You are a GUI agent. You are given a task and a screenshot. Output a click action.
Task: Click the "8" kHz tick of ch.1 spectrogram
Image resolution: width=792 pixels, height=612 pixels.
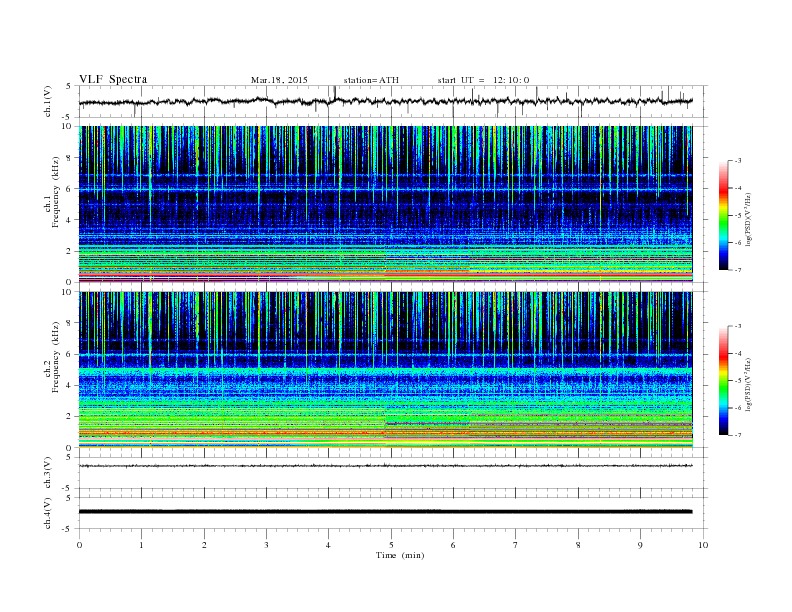click(x=70, y=158)
